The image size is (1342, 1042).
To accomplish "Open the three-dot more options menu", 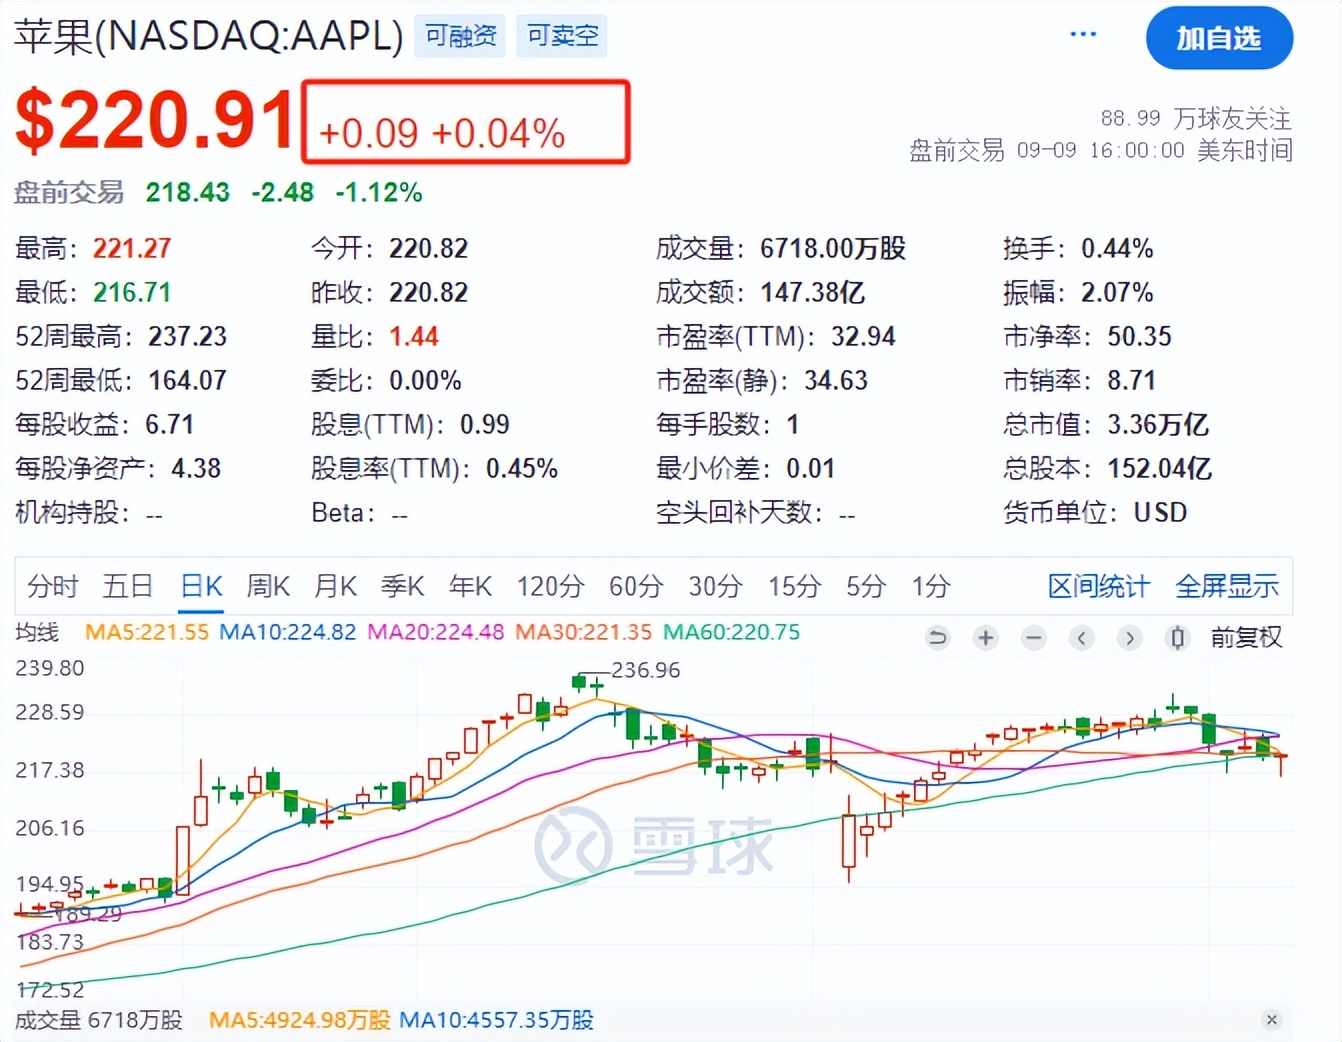I will click(1083, 35).
